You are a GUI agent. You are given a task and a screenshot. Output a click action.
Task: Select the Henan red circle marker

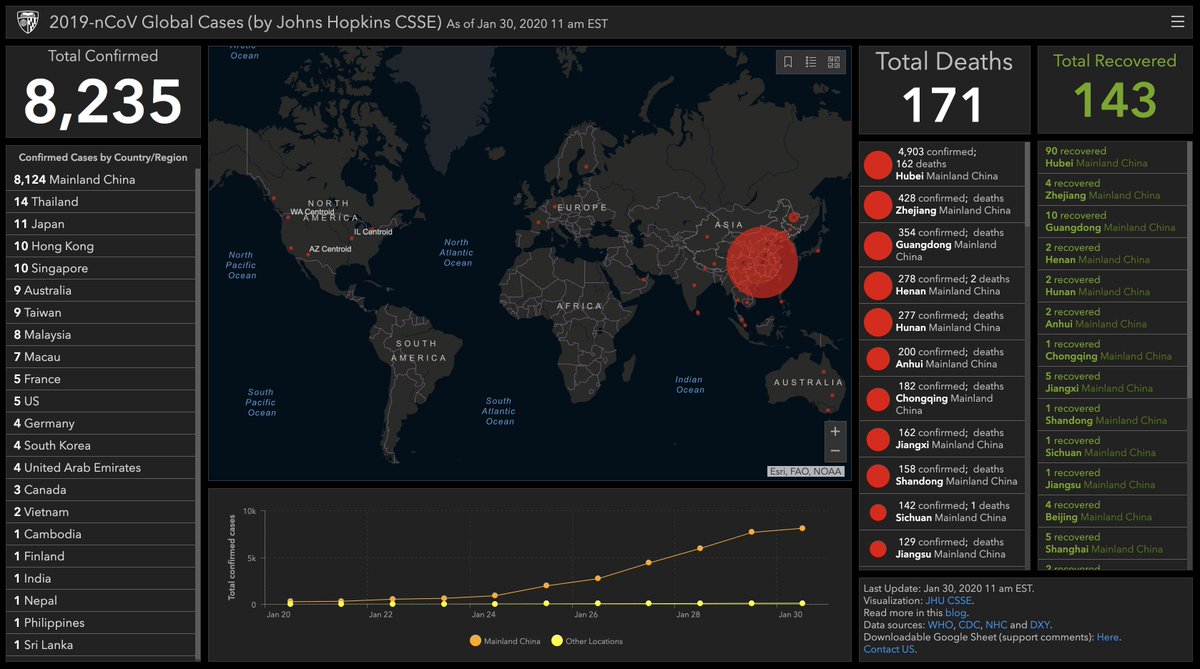click(x=877, y=285)
